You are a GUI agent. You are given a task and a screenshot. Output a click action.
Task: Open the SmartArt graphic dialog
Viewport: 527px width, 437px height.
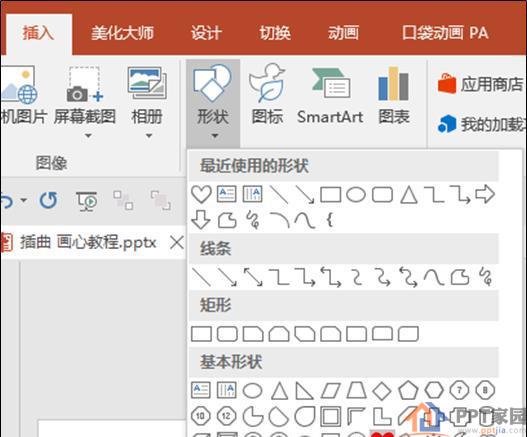tap(330, 96)
